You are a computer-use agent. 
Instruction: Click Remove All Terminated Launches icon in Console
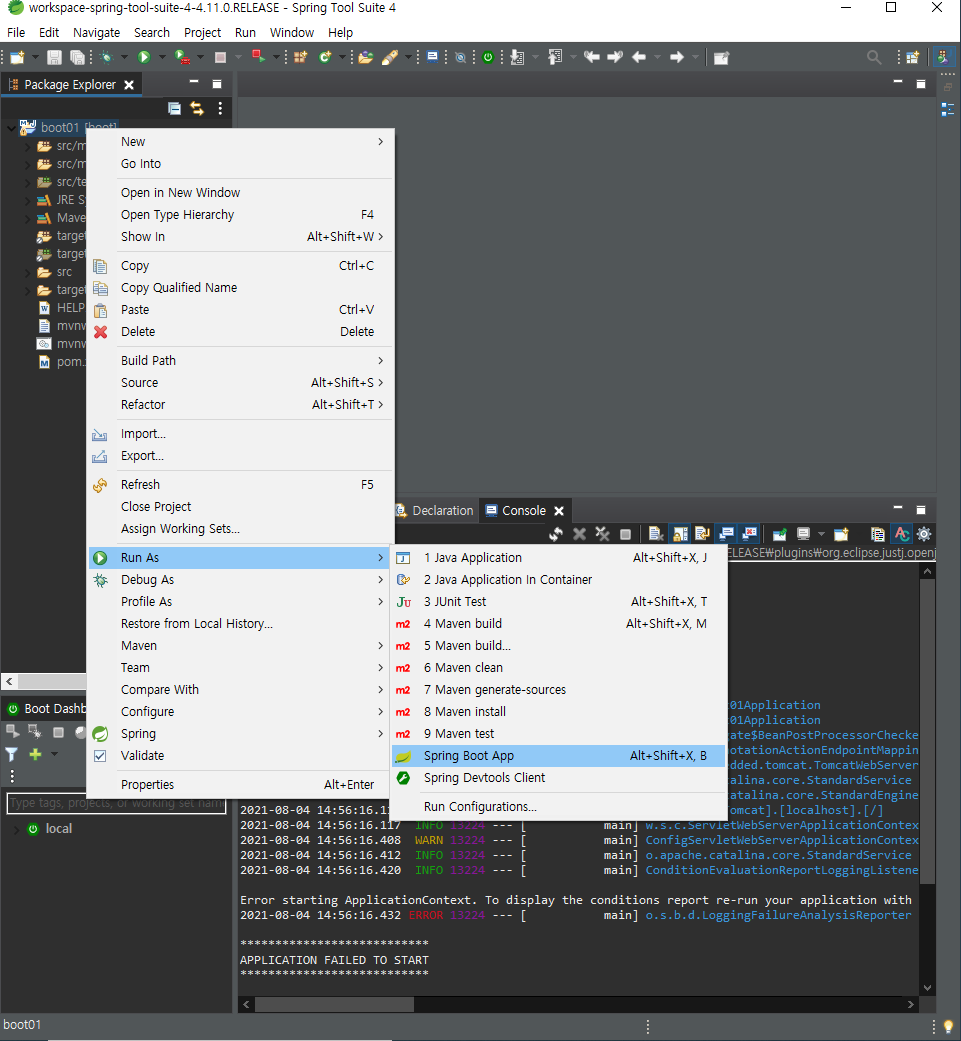click(x=602, y=534)
